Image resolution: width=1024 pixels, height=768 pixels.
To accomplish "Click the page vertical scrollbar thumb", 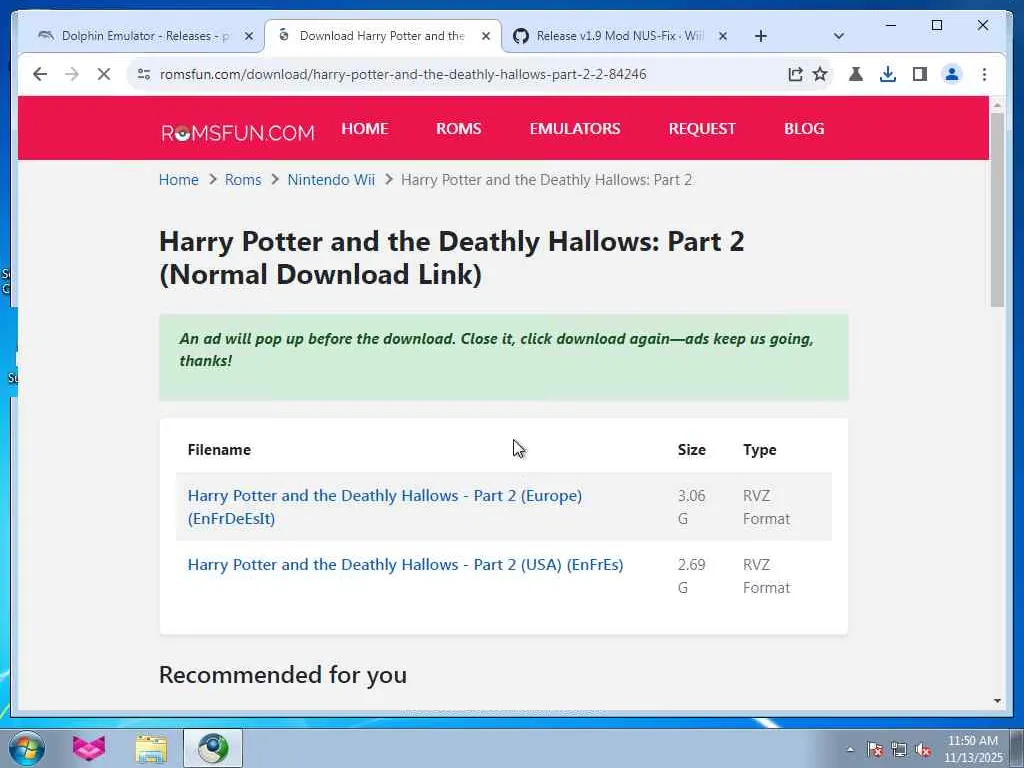I will pos(997,209).
